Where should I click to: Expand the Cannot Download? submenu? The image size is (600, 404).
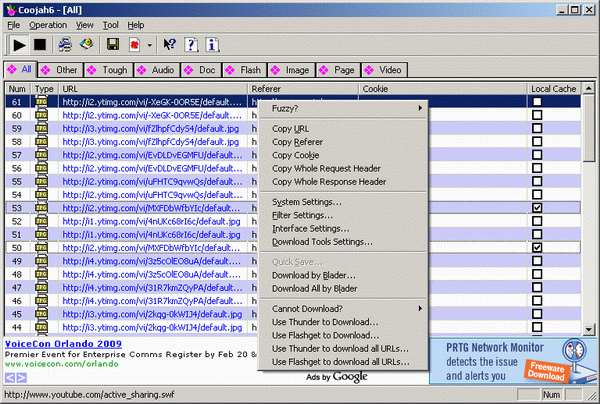pyautogui.click(x=343, y=308)
